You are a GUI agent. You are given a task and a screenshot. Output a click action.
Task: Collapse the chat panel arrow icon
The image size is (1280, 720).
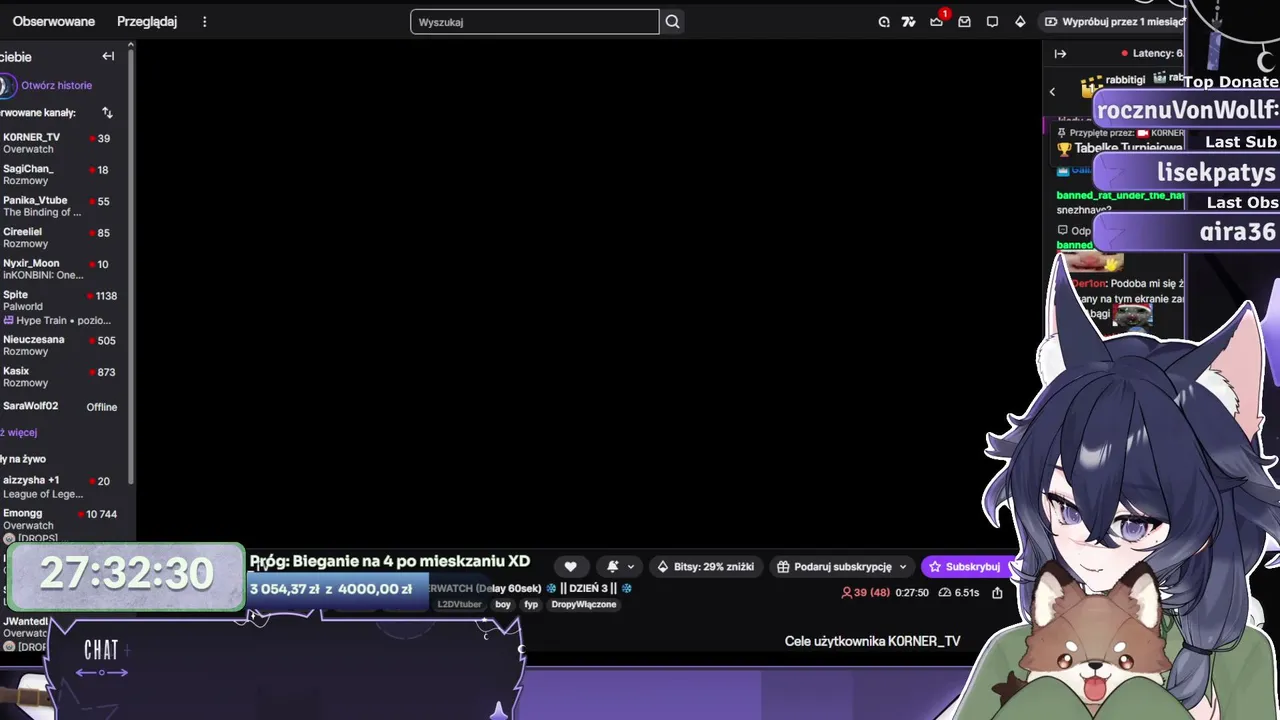click(1060, 54)
